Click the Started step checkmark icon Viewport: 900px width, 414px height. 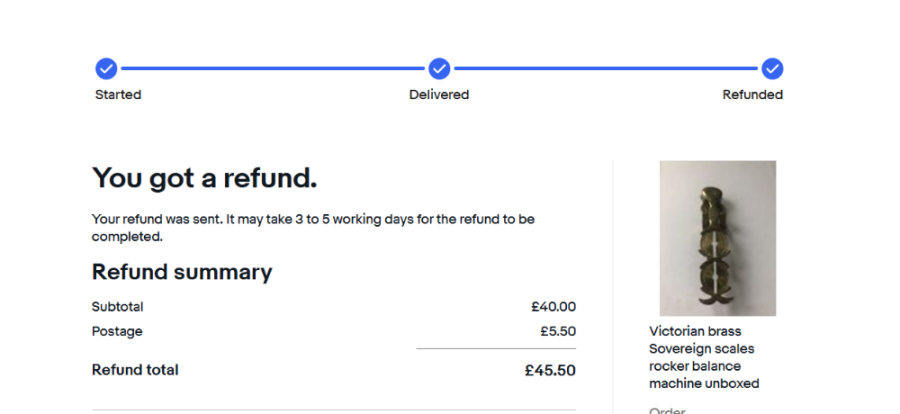pos(106,68)
